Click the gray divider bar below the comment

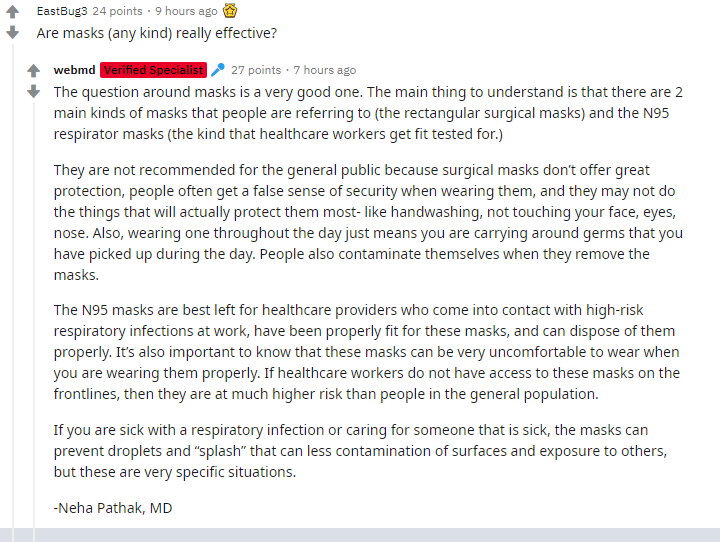(360, 535)
